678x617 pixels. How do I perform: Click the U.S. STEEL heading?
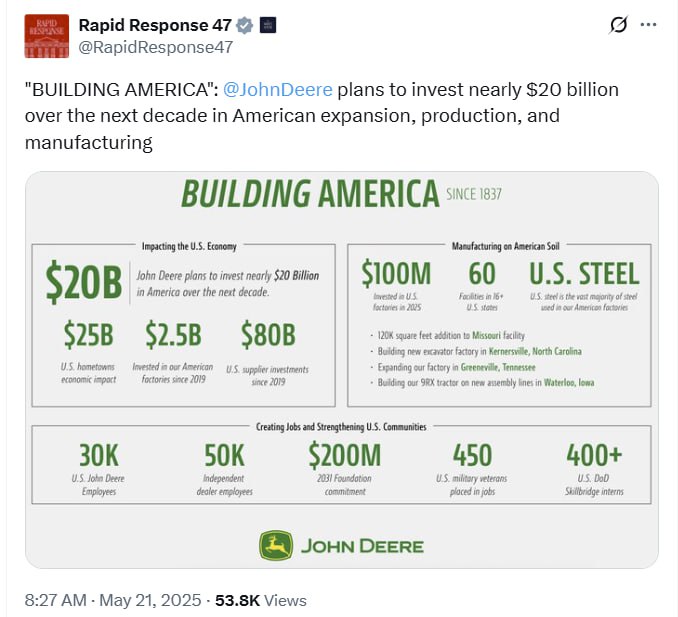584,274
